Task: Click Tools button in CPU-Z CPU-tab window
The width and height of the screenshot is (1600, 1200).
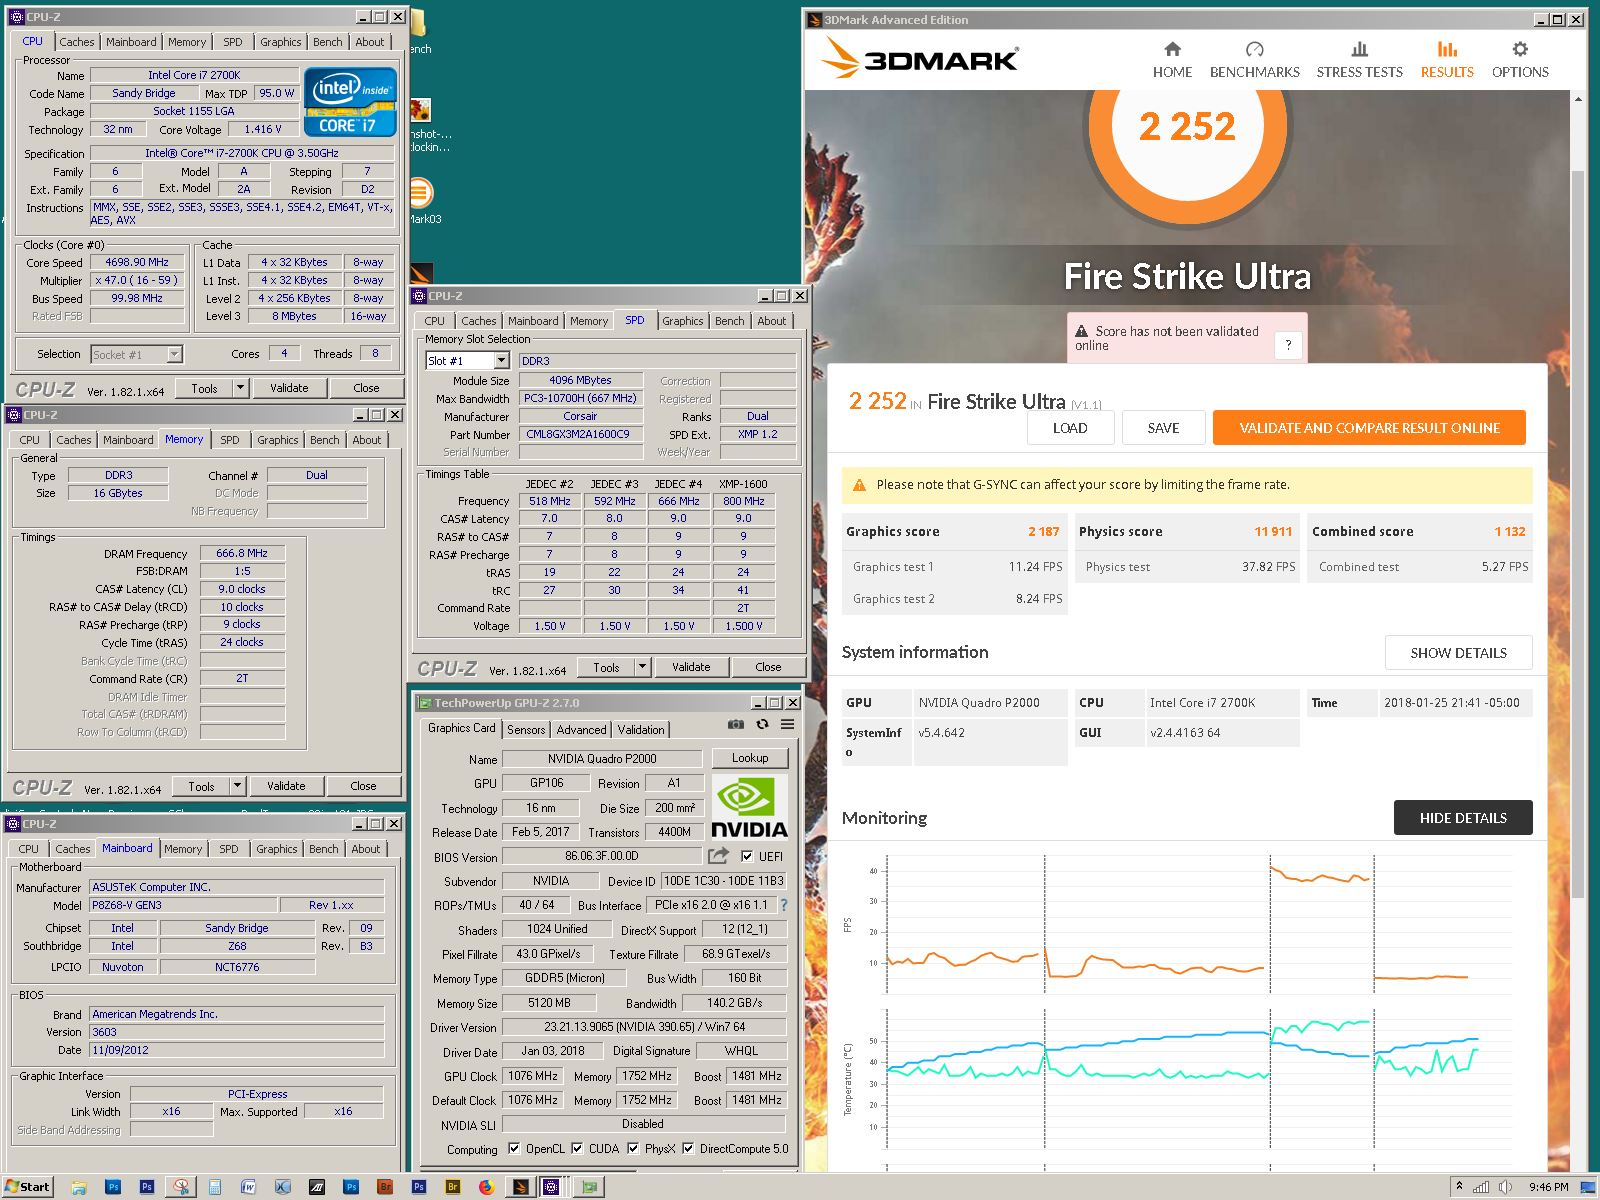Action: coord(204,388)
